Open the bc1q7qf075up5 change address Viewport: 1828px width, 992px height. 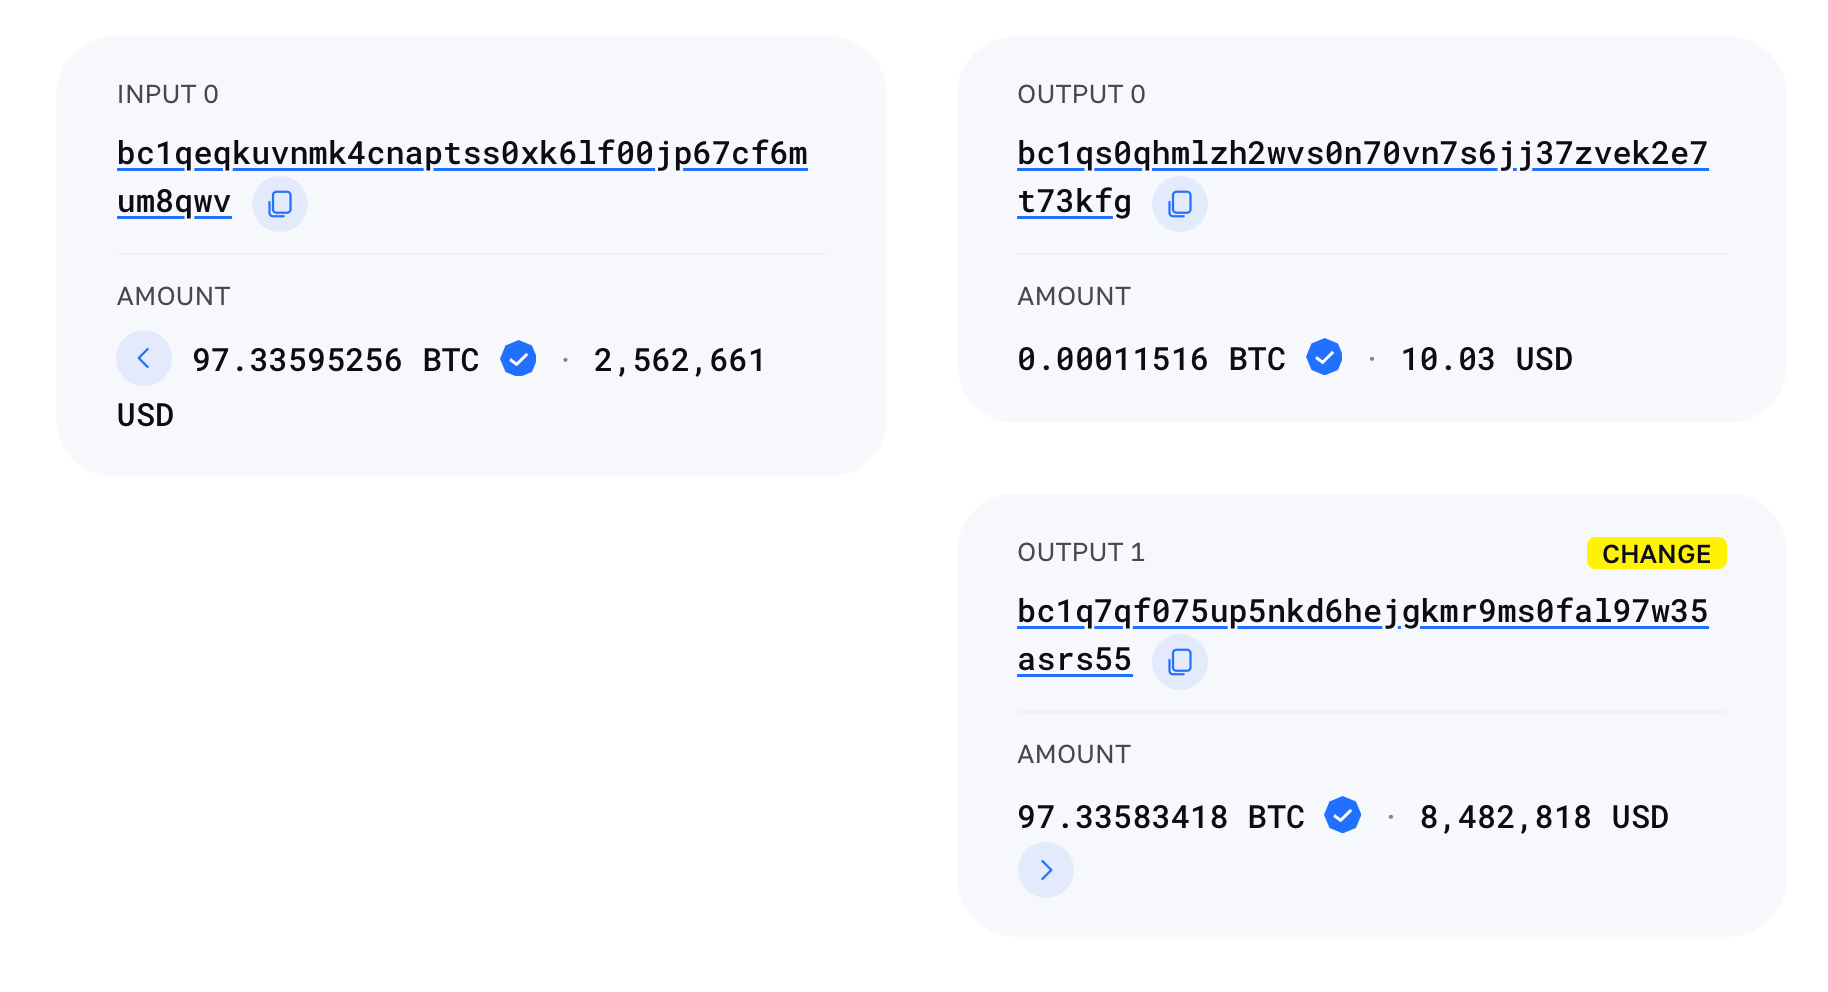point(1362,612)
